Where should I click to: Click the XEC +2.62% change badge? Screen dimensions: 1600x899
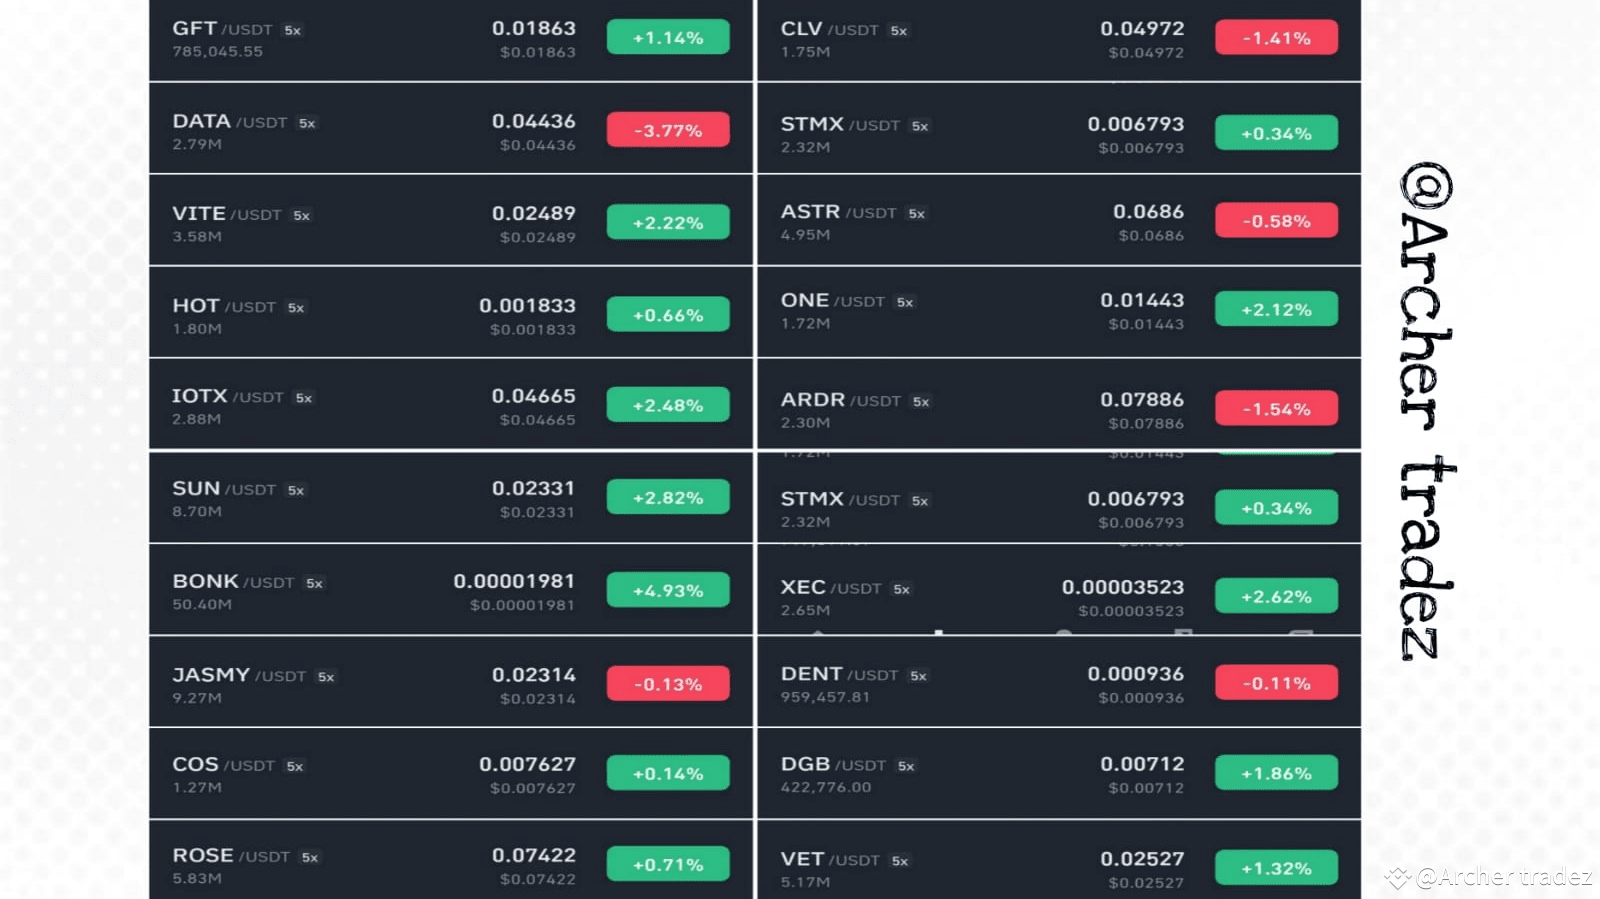click(x=1276, y=596)
